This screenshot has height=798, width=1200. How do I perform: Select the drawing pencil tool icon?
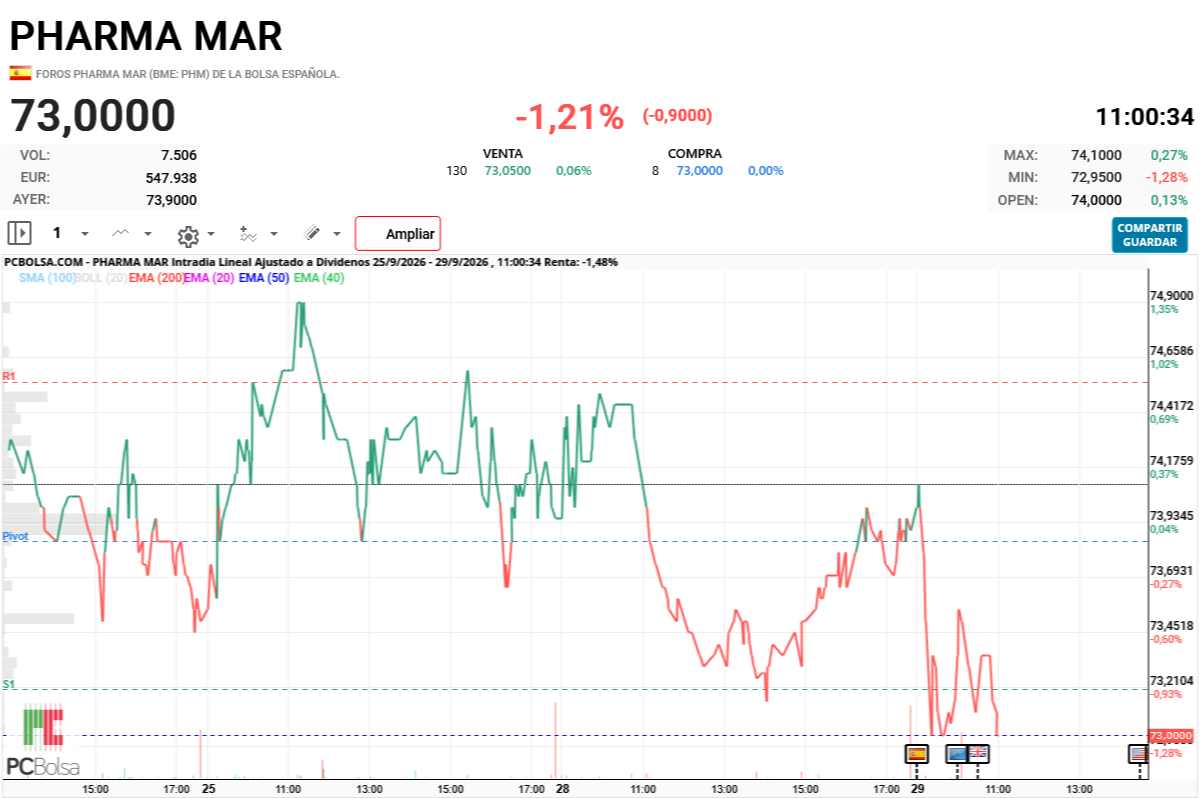tap(312, 233)
